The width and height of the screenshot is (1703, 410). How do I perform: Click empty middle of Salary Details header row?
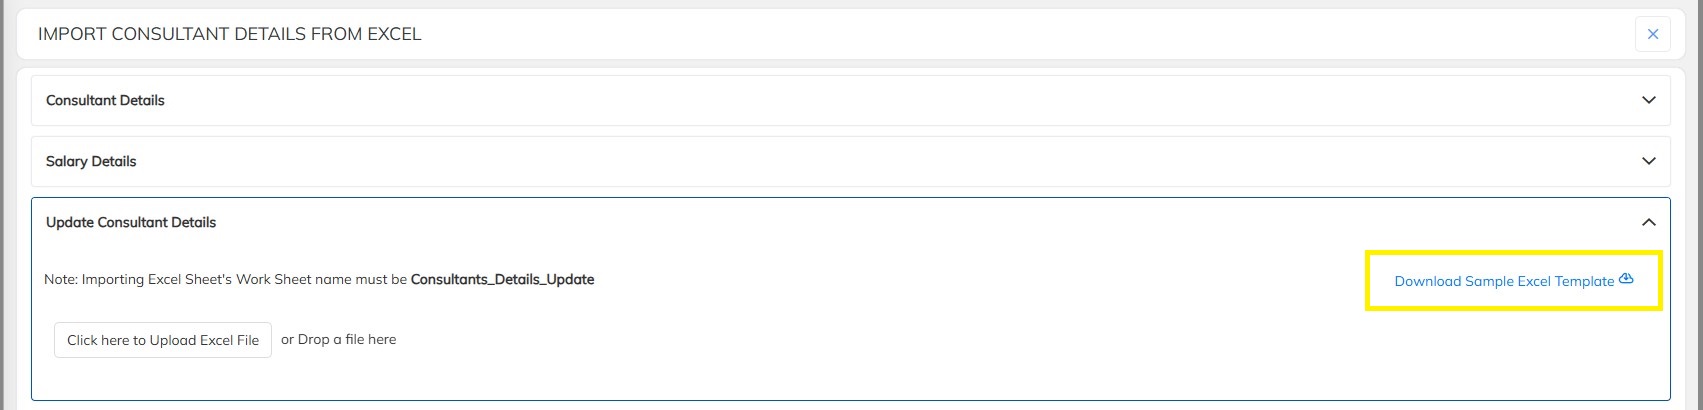(x=850, y=161)
